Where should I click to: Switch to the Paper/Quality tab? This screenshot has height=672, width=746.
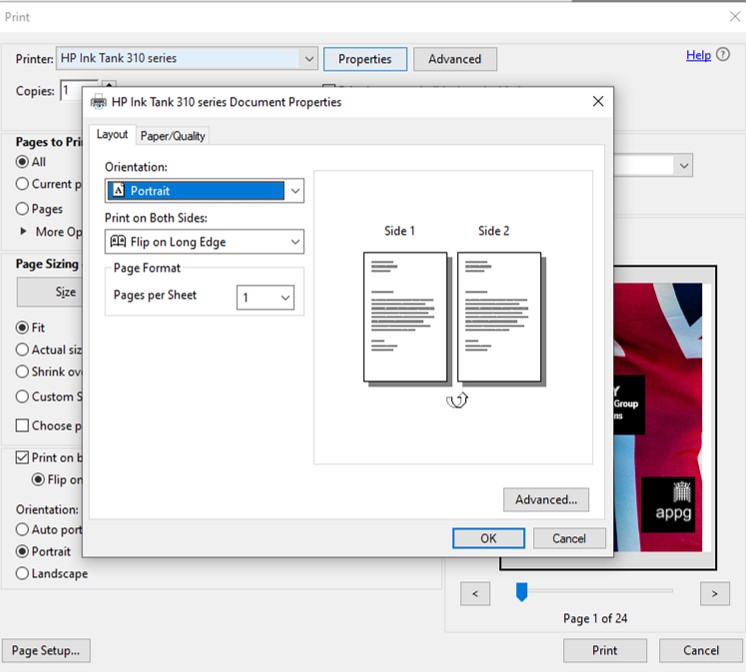click(x=173, y=136)
